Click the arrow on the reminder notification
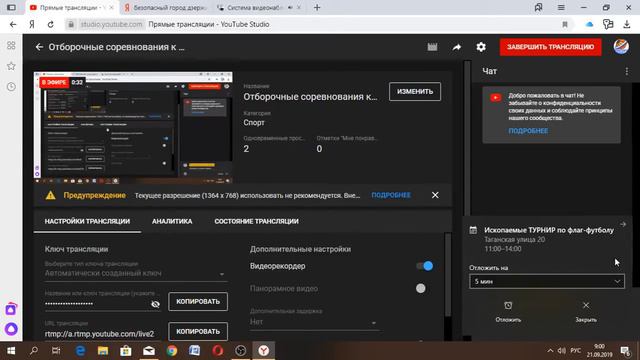Screen dimensions: 640x360 point(623,224)
